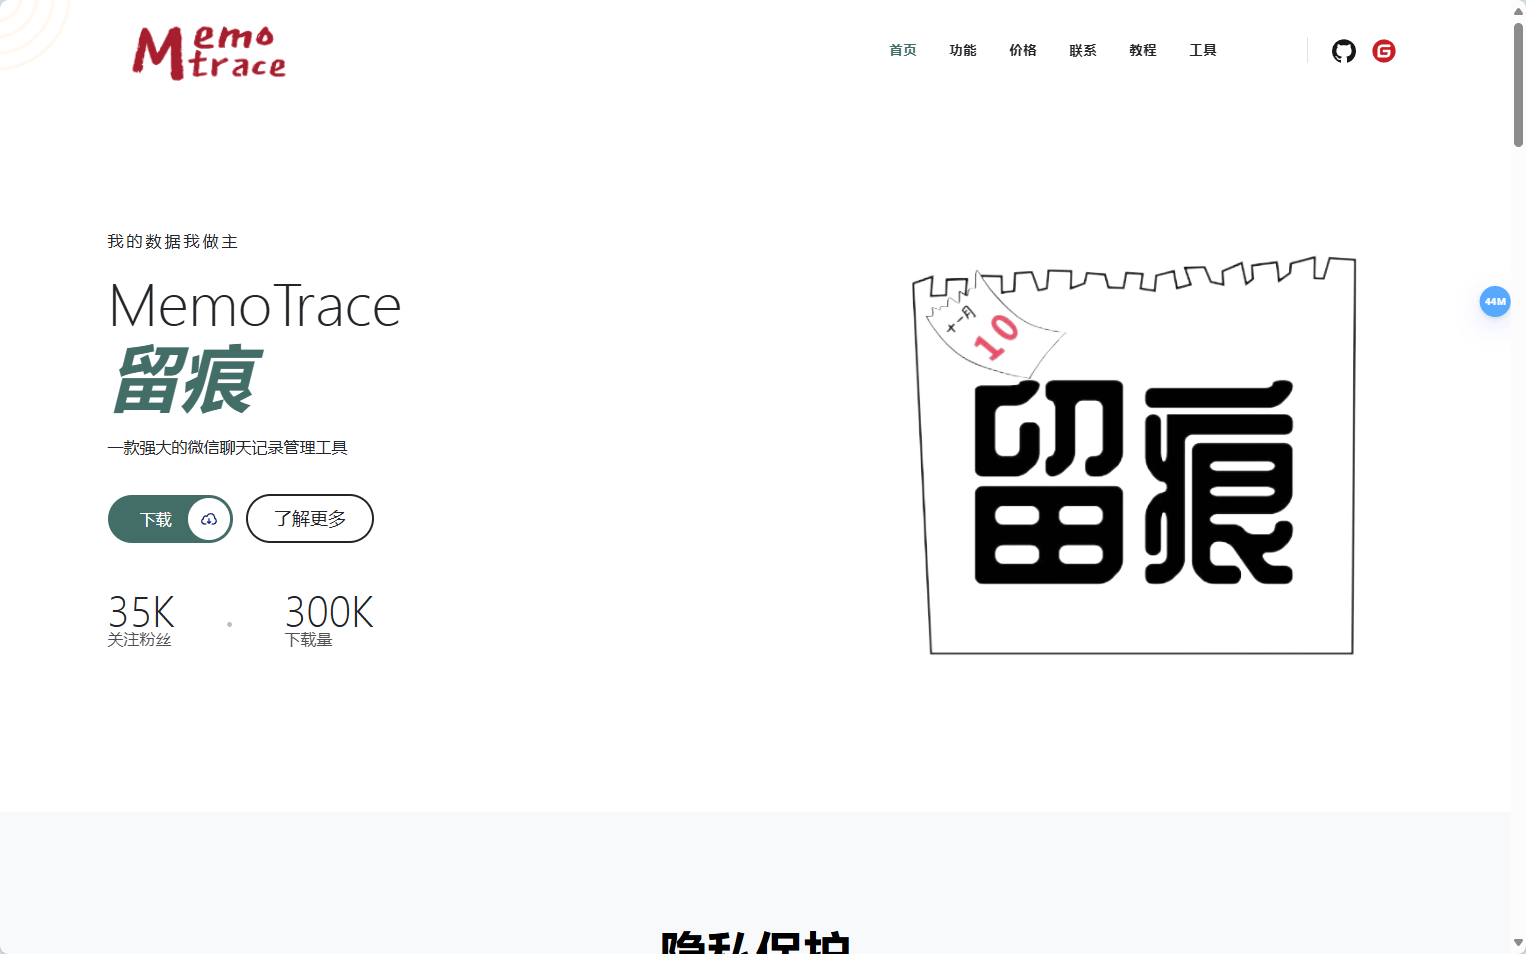Image resolution: width=1526 pixels, height=954 pixels.
Task: Click the MemoTrace logo in header
Action: pos(209,52)
